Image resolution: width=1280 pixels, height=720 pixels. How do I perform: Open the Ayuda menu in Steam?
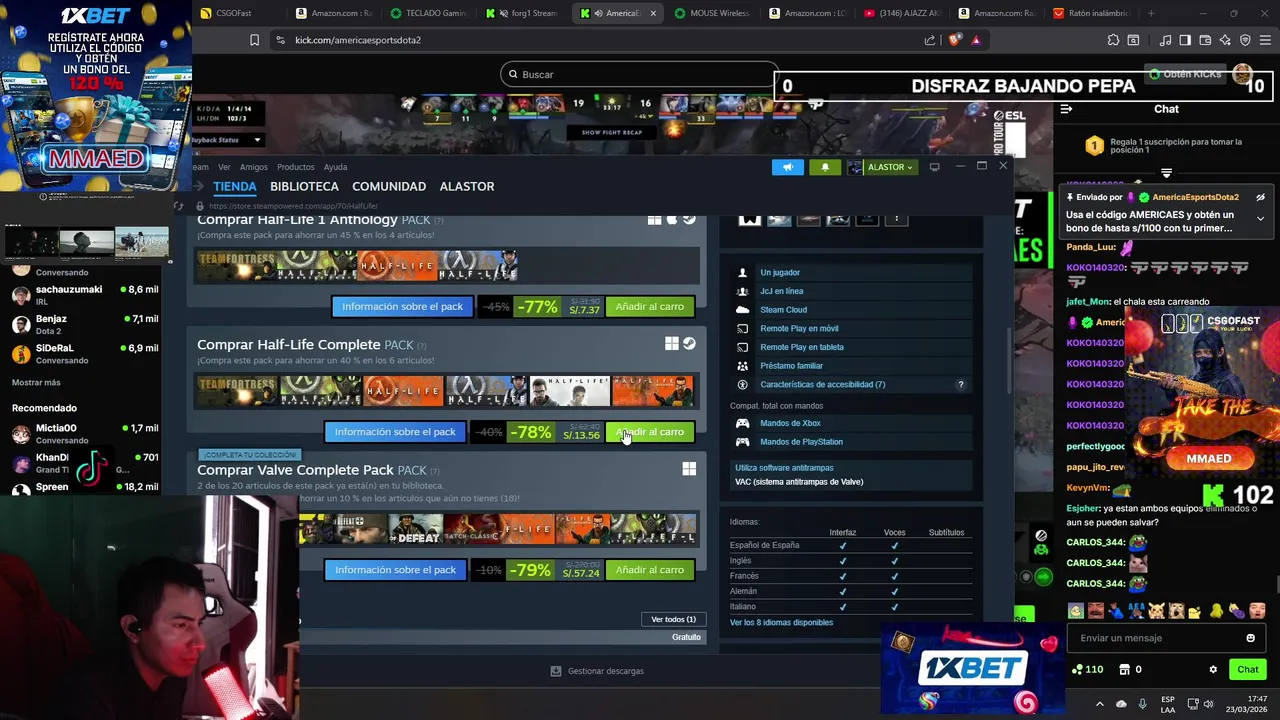(335, 167)
